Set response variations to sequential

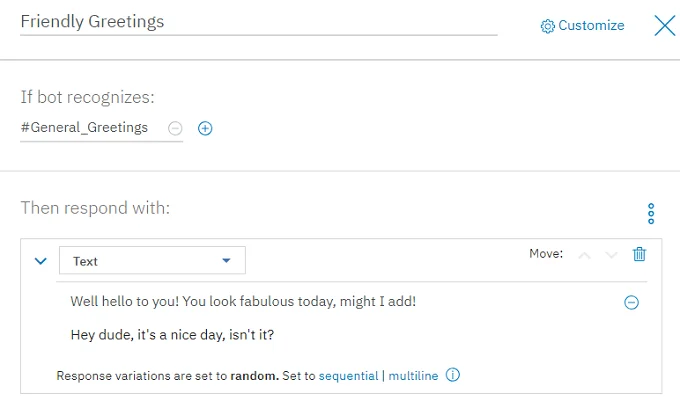click(x=346, y=376)
